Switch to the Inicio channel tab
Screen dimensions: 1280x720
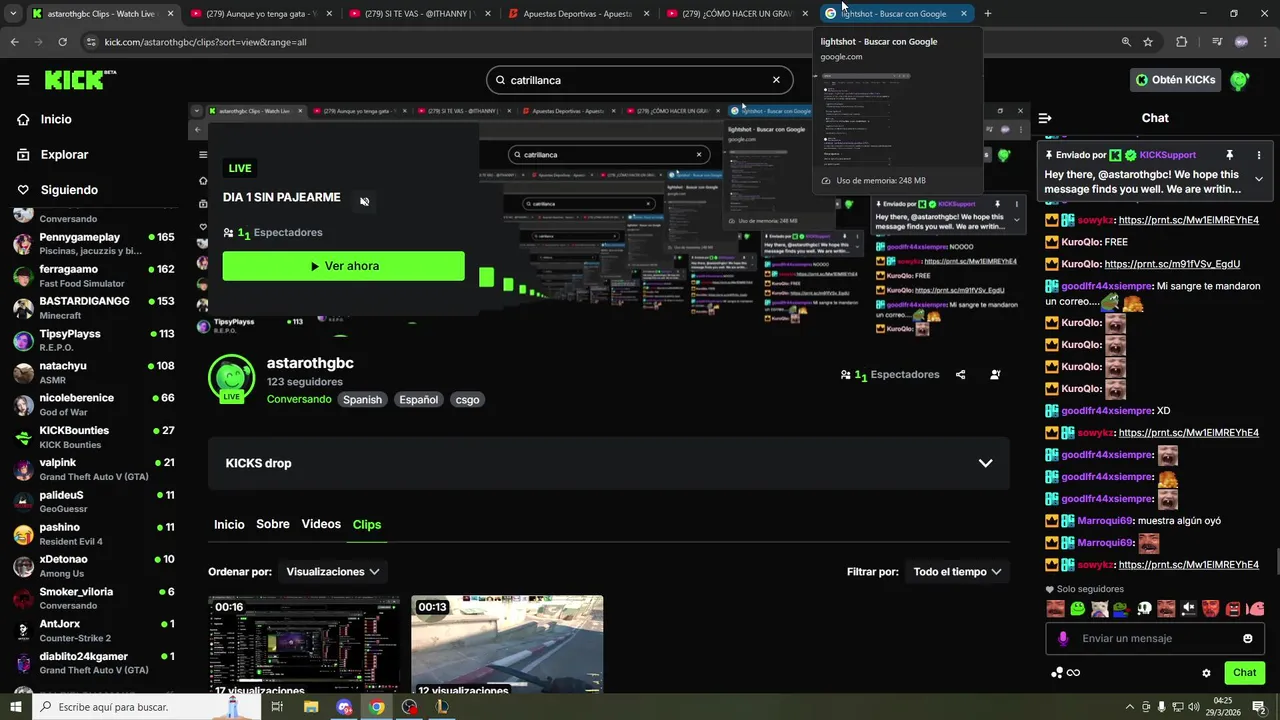tap(229, 524)
